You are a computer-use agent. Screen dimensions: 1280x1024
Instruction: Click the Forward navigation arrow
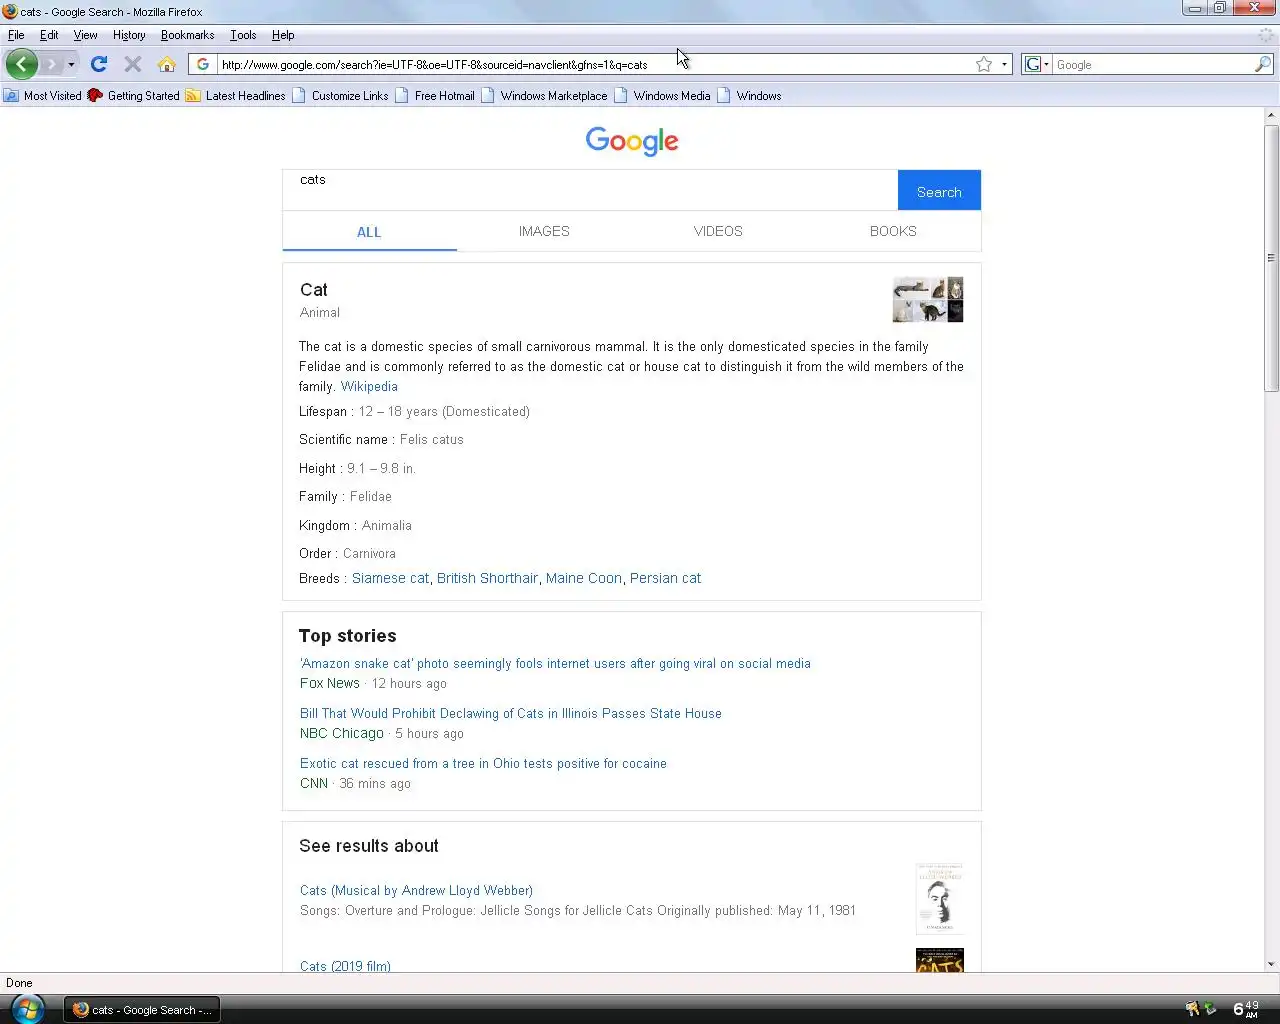51,64
